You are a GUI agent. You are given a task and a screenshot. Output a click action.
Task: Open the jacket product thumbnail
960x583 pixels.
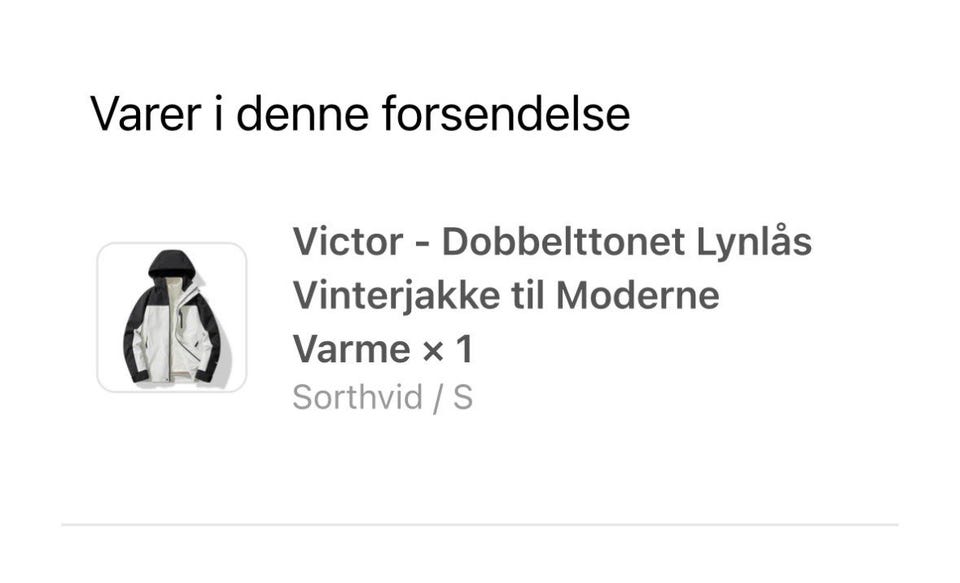(171, 317)
